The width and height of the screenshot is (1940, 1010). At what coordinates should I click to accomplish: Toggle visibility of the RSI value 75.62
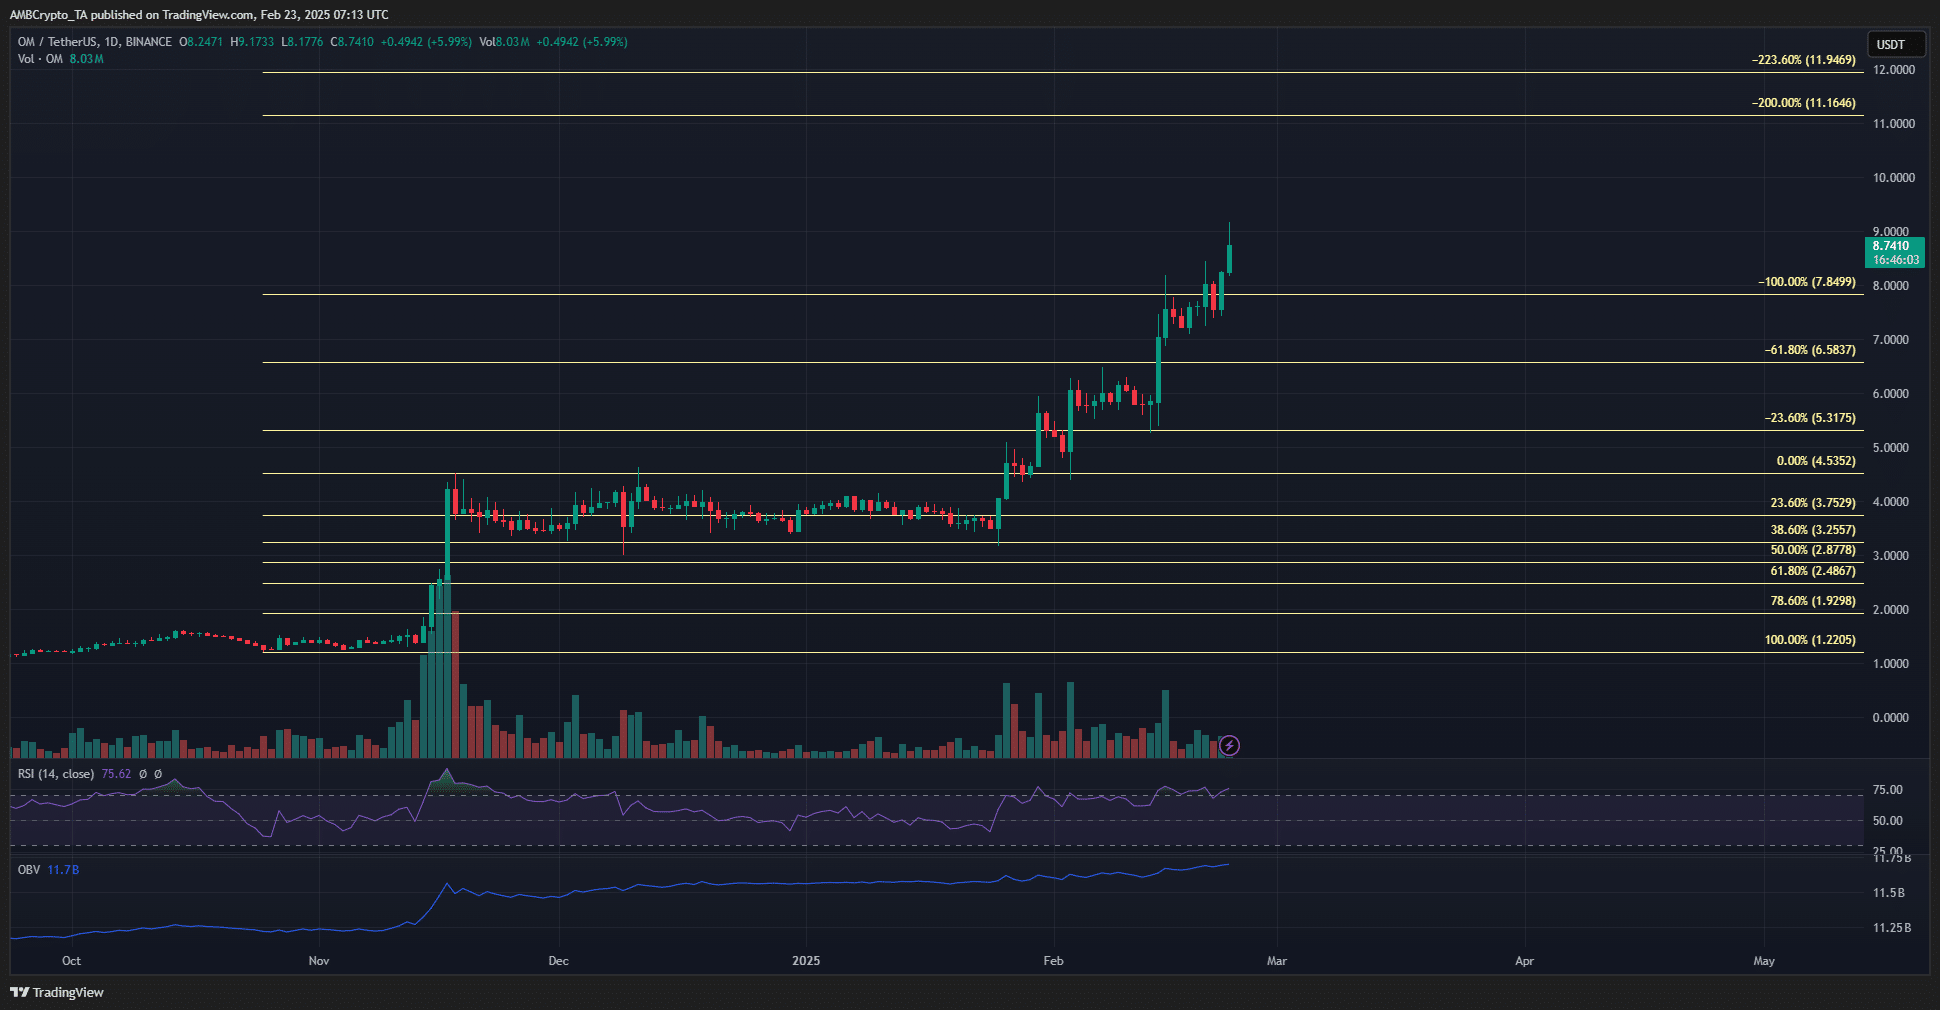(x=116, y=774)
